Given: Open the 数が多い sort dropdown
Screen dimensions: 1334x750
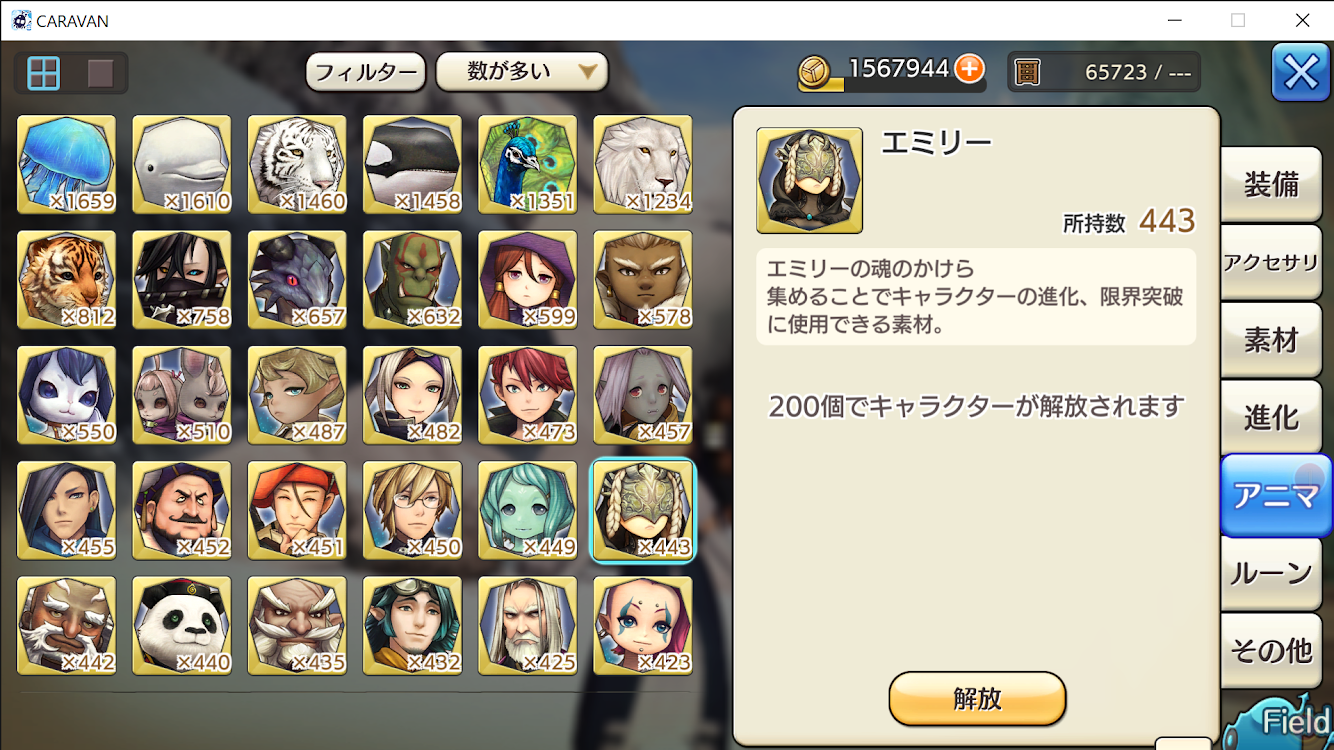Looking at the screenshot, I should (522, 72).
